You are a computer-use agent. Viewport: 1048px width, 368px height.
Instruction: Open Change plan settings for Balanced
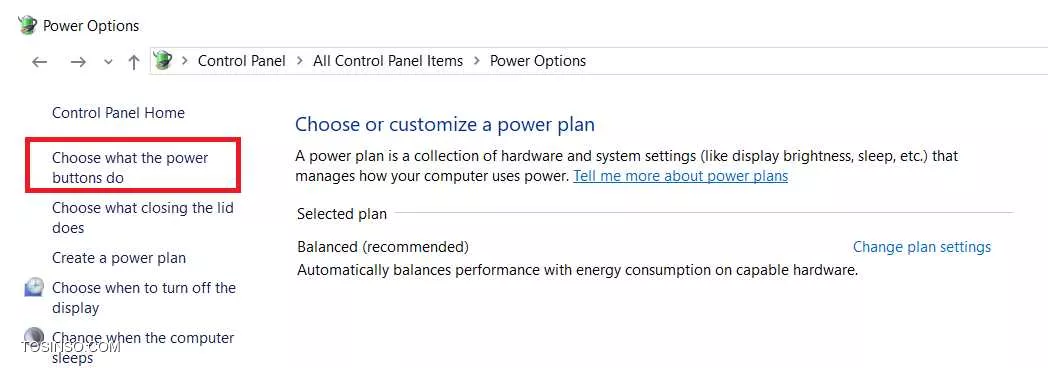point(922,247)
